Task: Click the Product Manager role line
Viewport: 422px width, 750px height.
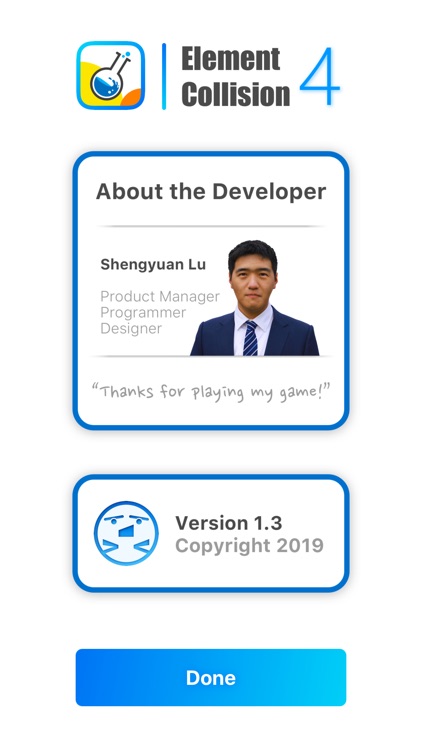Action: (x=160, y=297)
